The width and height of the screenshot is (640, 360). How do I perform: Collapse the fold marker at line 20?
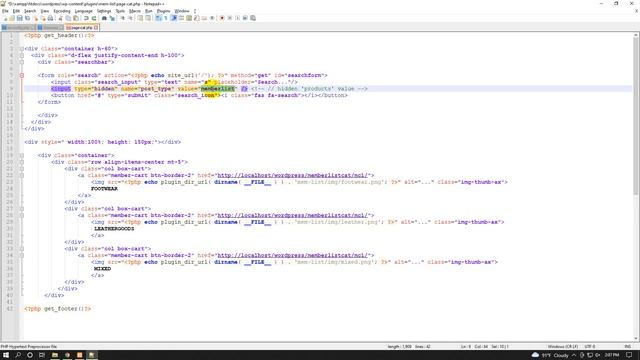(22, 162)
